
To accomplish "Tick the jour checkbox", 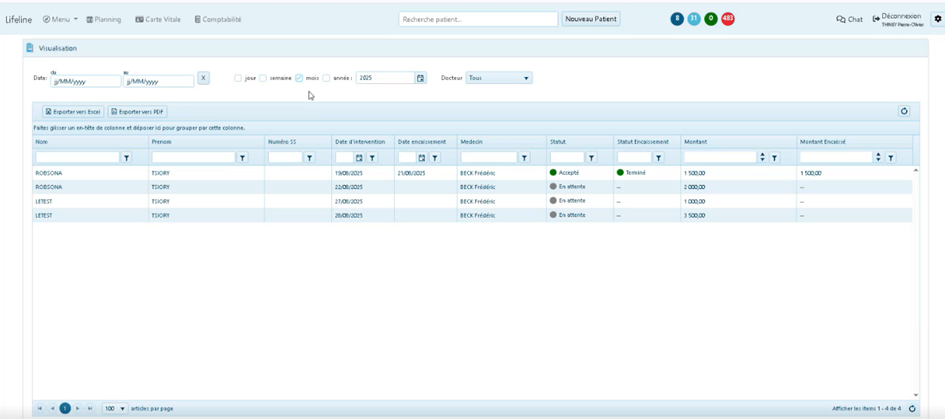I will 238,78.
